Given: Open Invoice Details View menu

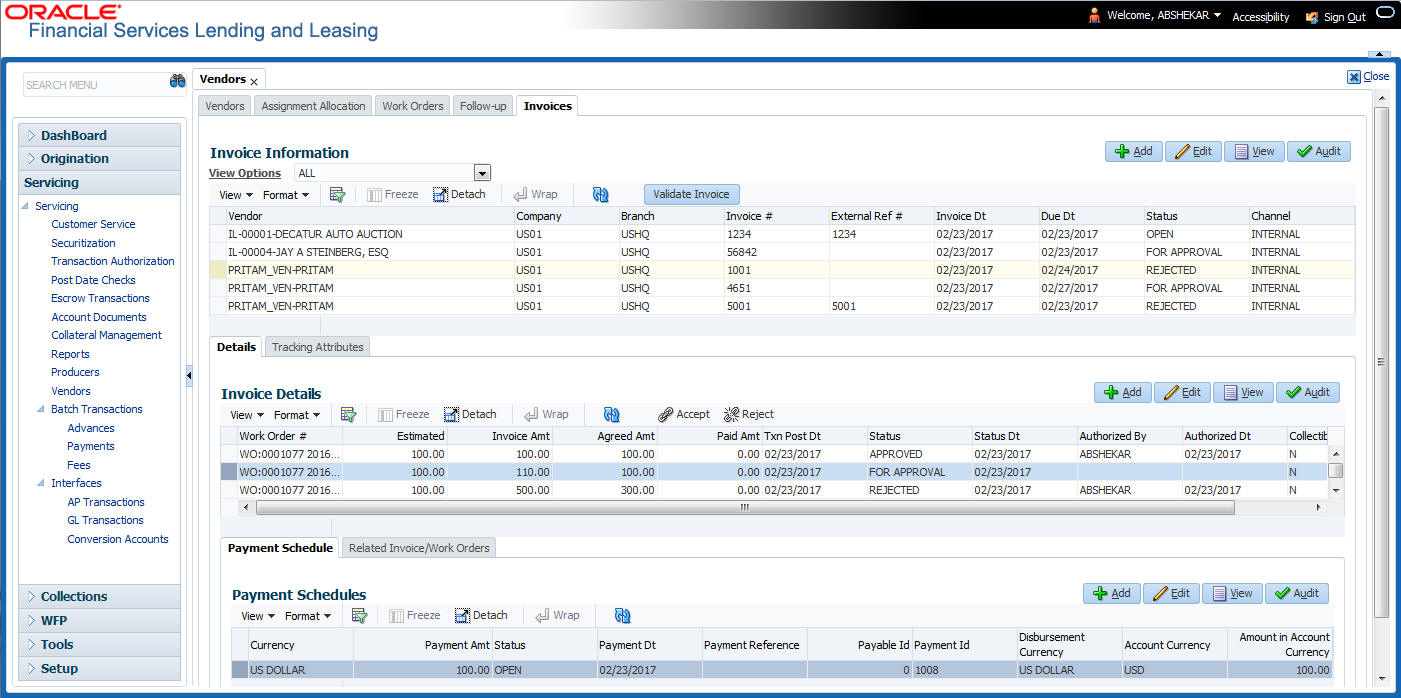Looking at the screenshot, I should point(247,415).
